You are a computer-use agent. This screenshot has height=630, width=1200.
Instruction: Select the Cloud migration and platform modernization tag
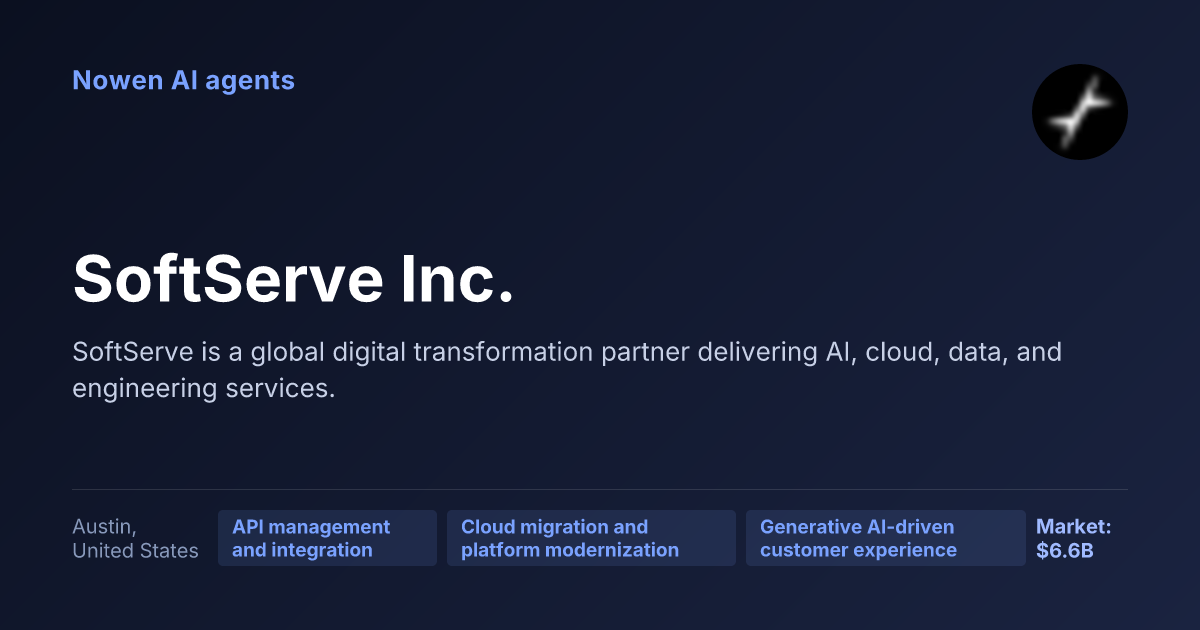(x=591, y=538)
